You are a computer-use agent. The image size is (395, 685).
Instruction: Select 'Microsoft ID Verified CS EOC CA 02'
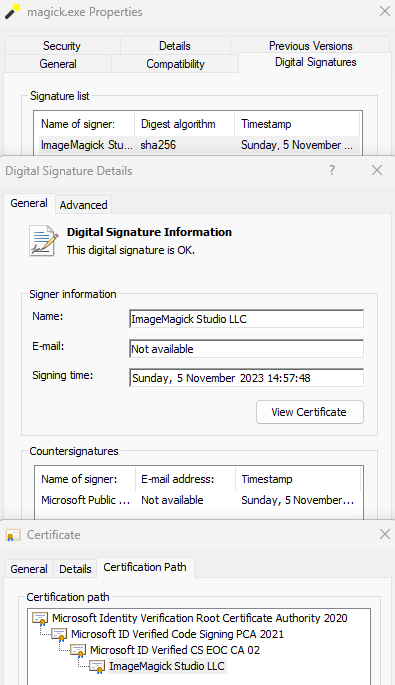point(175,650)
